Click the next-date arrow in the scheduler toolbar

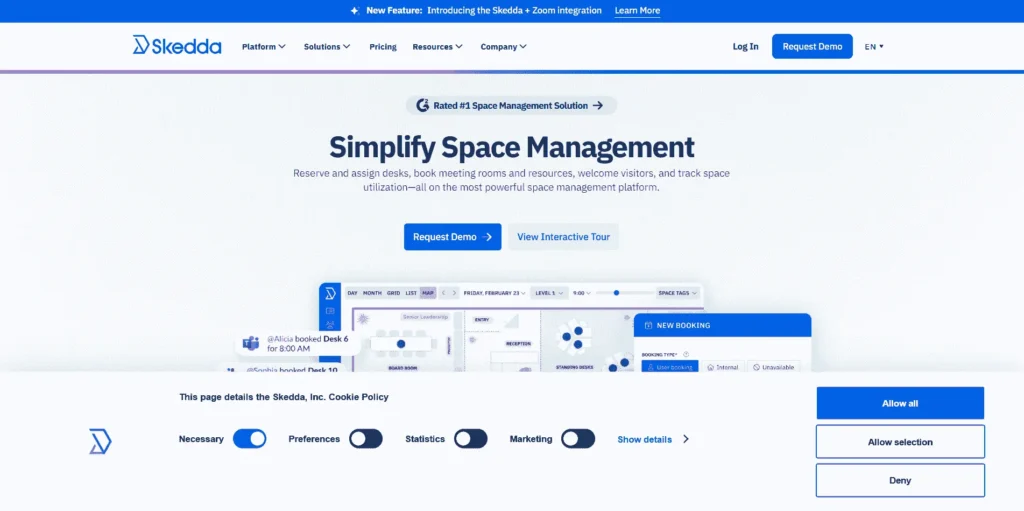(x=454, y=293)
